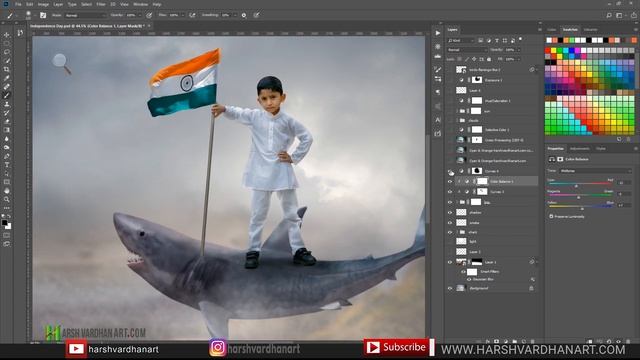The width and height of the screenshot is (640, 360).
Task: Expand the shark layer group
Action: coord(457,232)
